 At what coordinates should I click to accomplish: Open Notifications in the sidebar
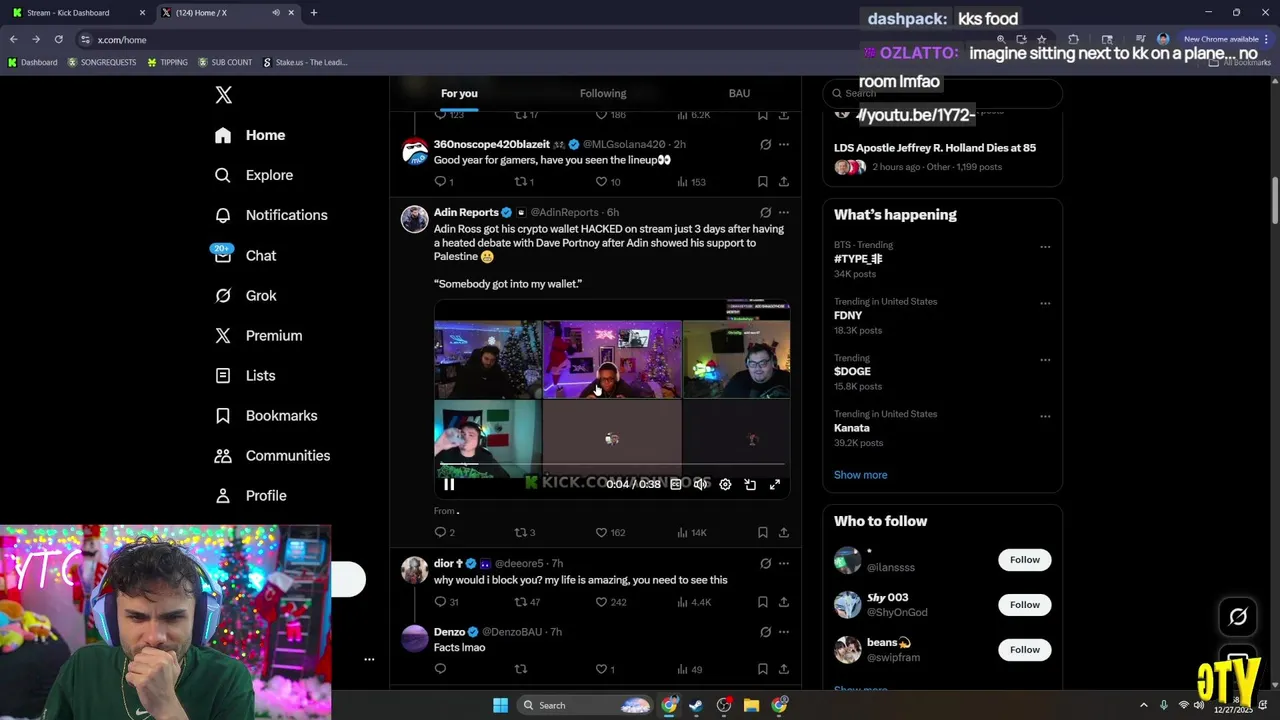(271, 215)
